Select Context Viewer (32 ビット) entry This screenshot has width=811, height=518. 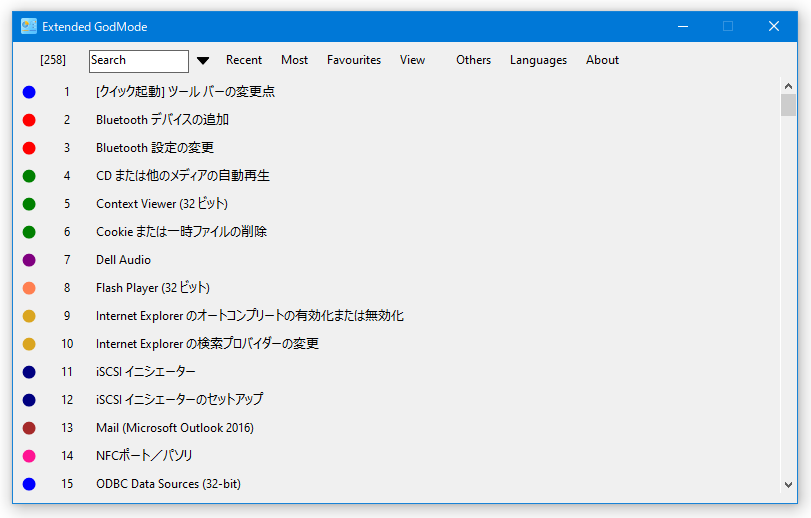click(x=162, y=204)
